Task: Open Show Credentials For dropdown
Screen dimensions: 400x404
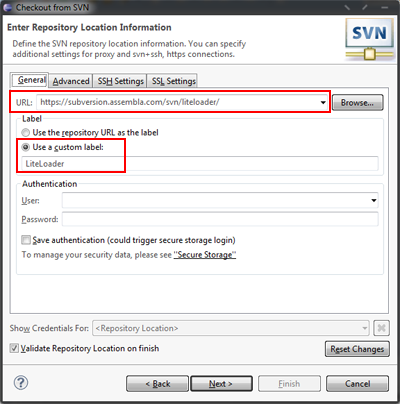Action: 364,328
